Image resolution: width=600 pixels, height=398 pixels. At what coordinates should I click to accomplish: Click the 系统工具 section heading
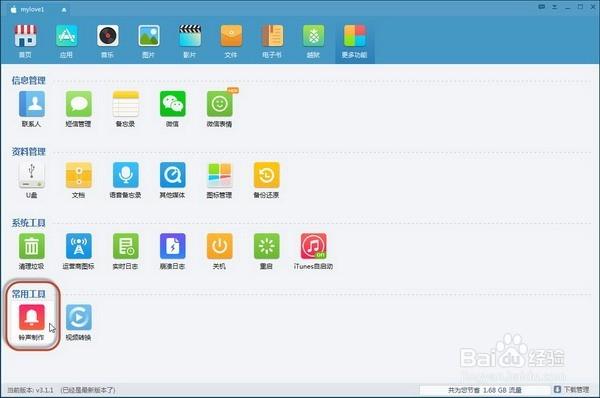pos(29,223)
